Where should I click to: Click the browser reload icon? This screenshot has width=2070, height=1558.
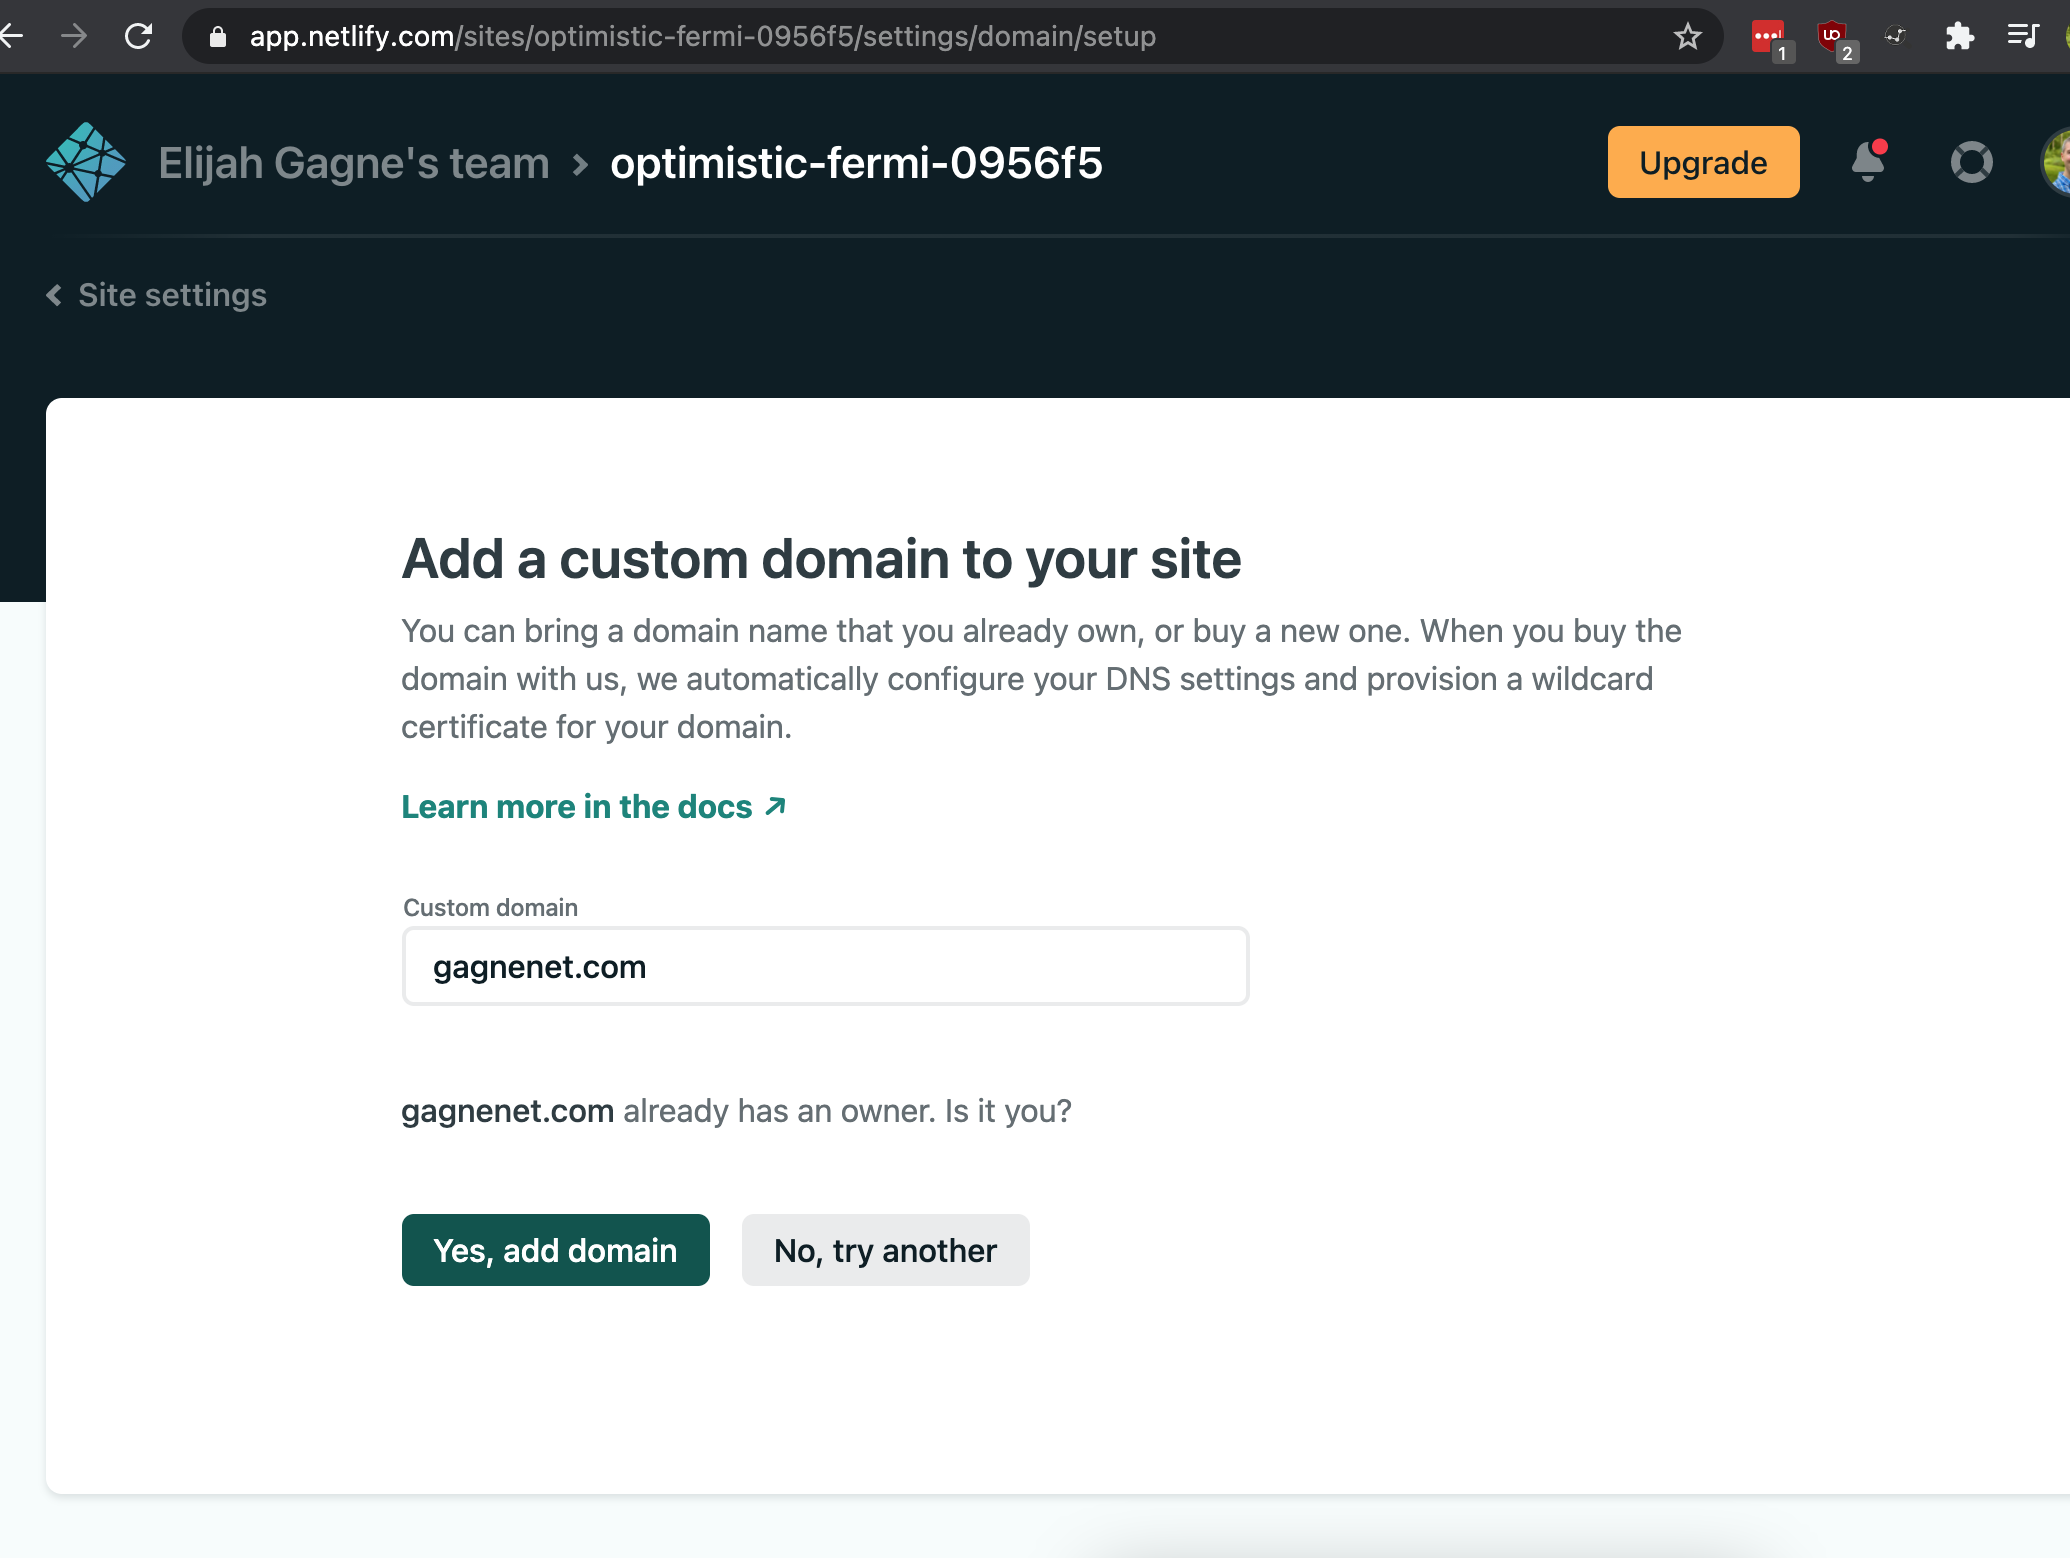pos(141,34)
